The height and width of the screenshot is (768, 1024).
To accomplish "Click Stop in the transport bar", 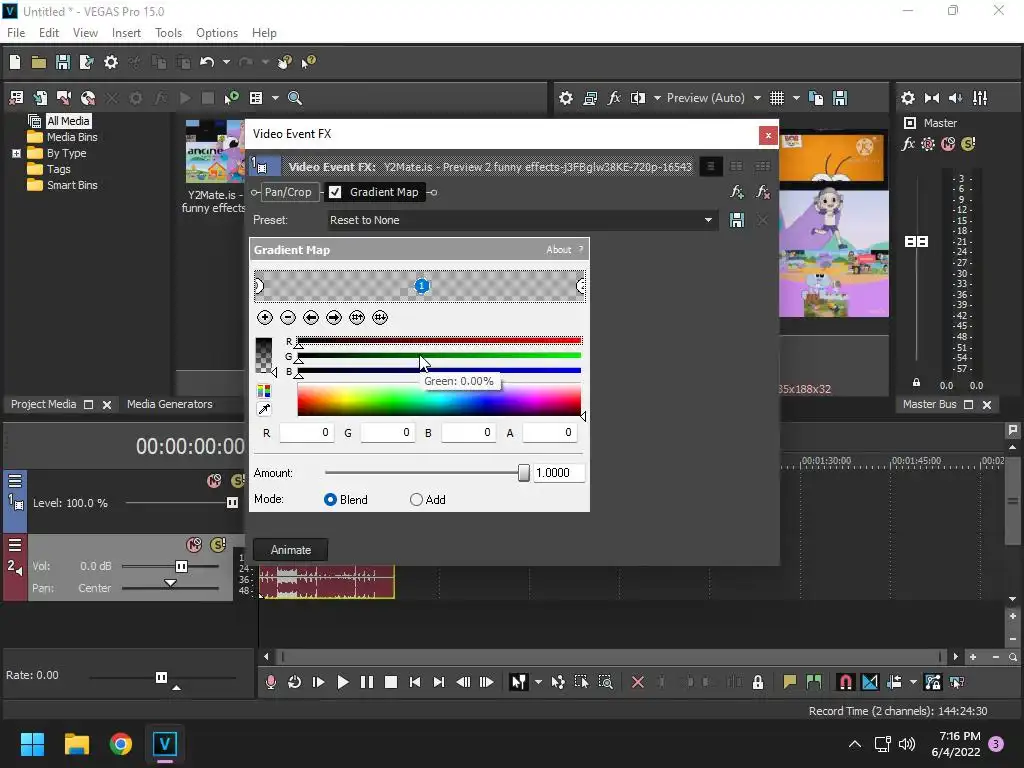I will pos(391,682).
